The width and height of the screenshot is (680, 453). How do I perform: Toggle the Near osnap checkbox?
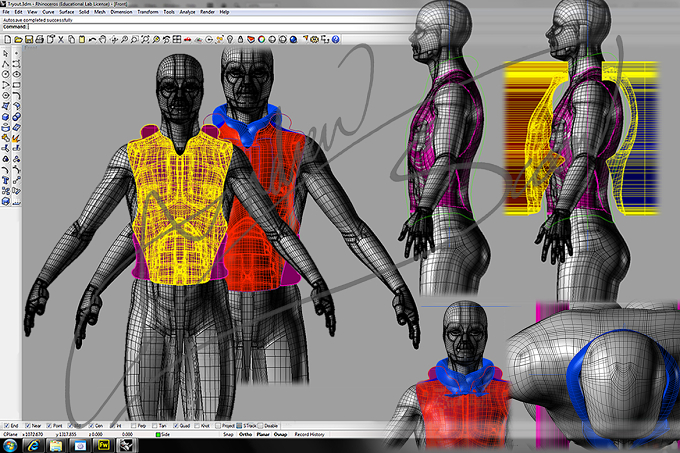click(x=28, y=426)
